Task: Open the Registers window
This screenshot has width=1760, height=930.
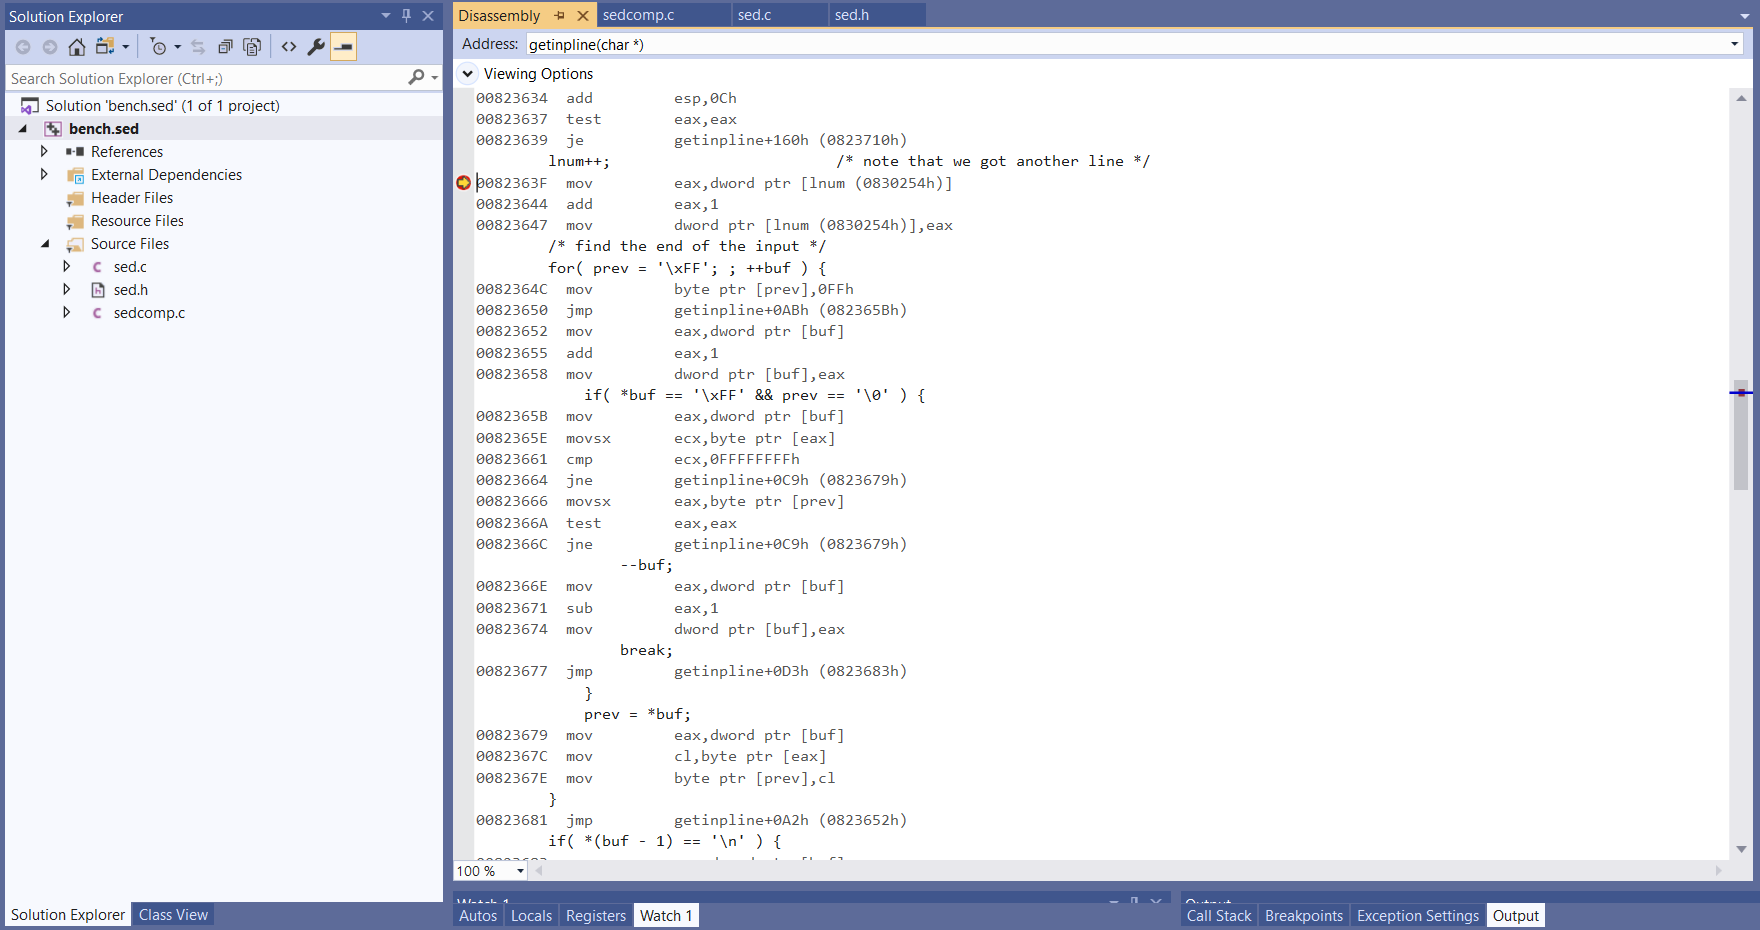Action: coord(595,915)
